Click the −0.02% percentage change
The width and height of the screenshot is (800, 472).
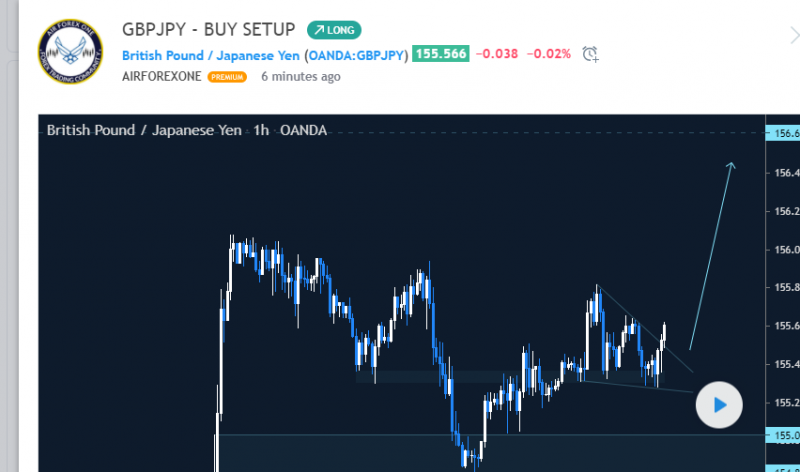click(549, 54)
